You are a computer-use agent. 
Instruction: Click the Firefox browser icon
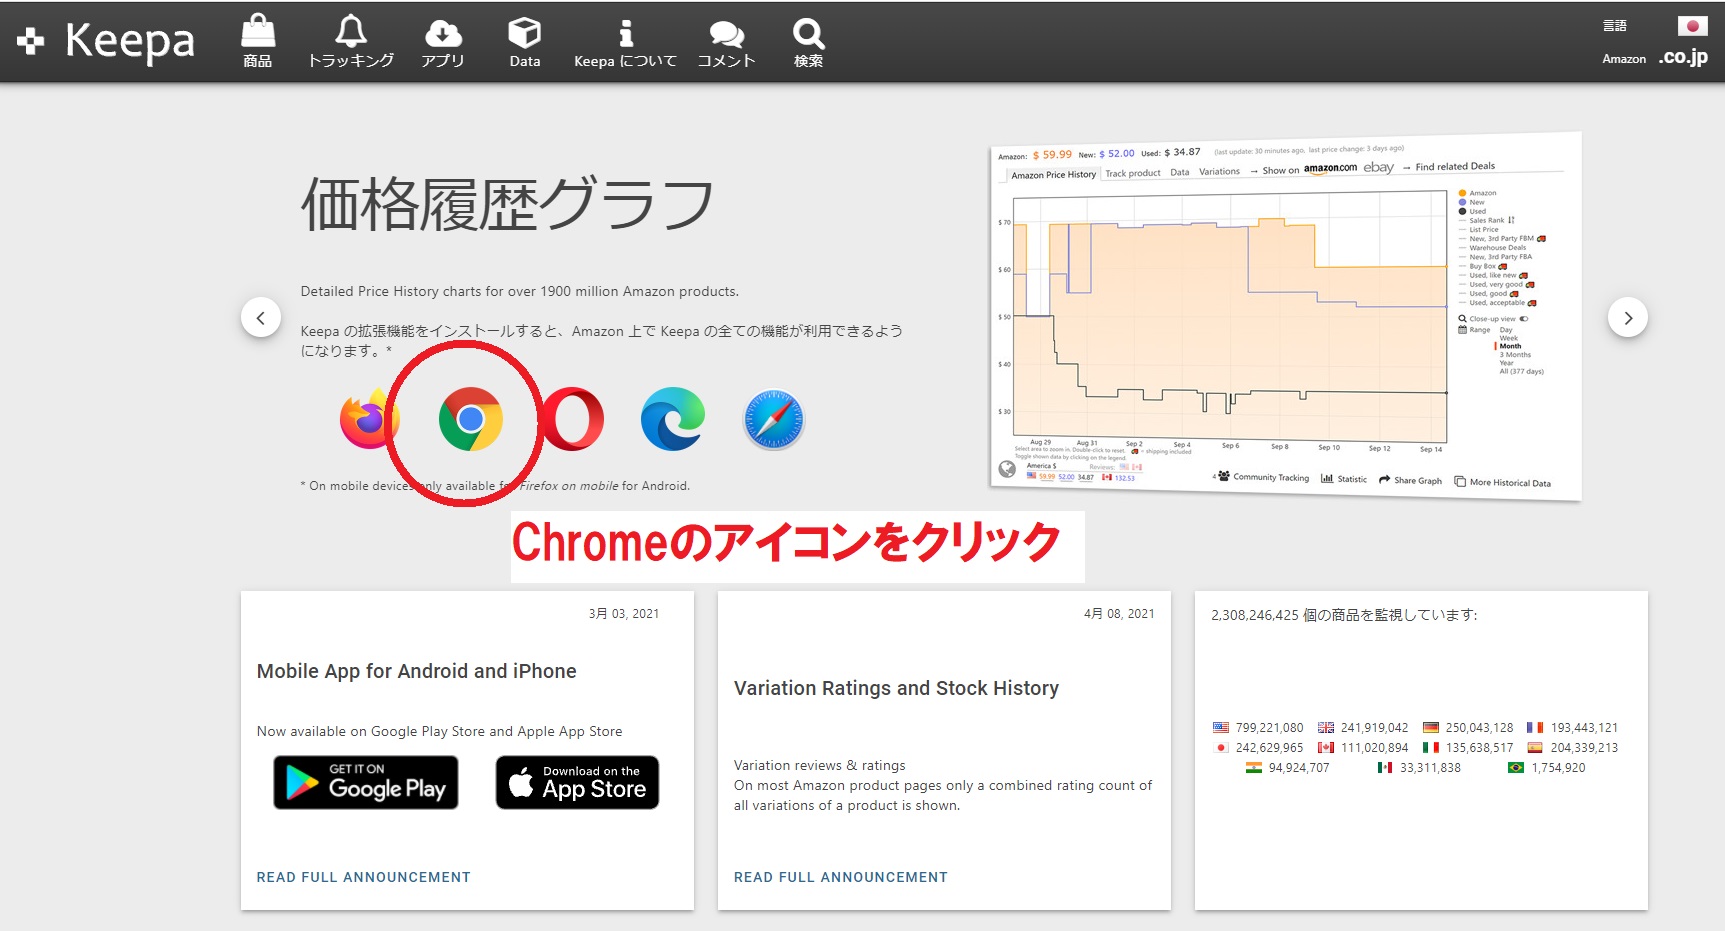(369, 419)
